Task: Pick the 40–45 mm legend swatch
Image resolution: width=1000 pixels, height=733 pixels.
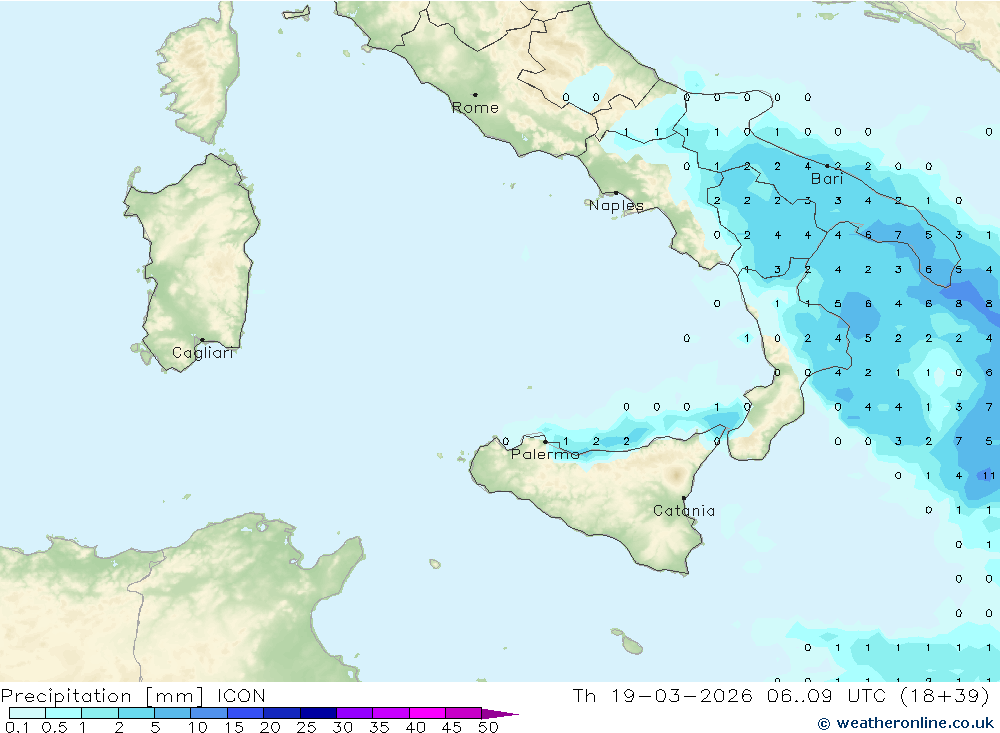Action: click(x=427, y=713)
